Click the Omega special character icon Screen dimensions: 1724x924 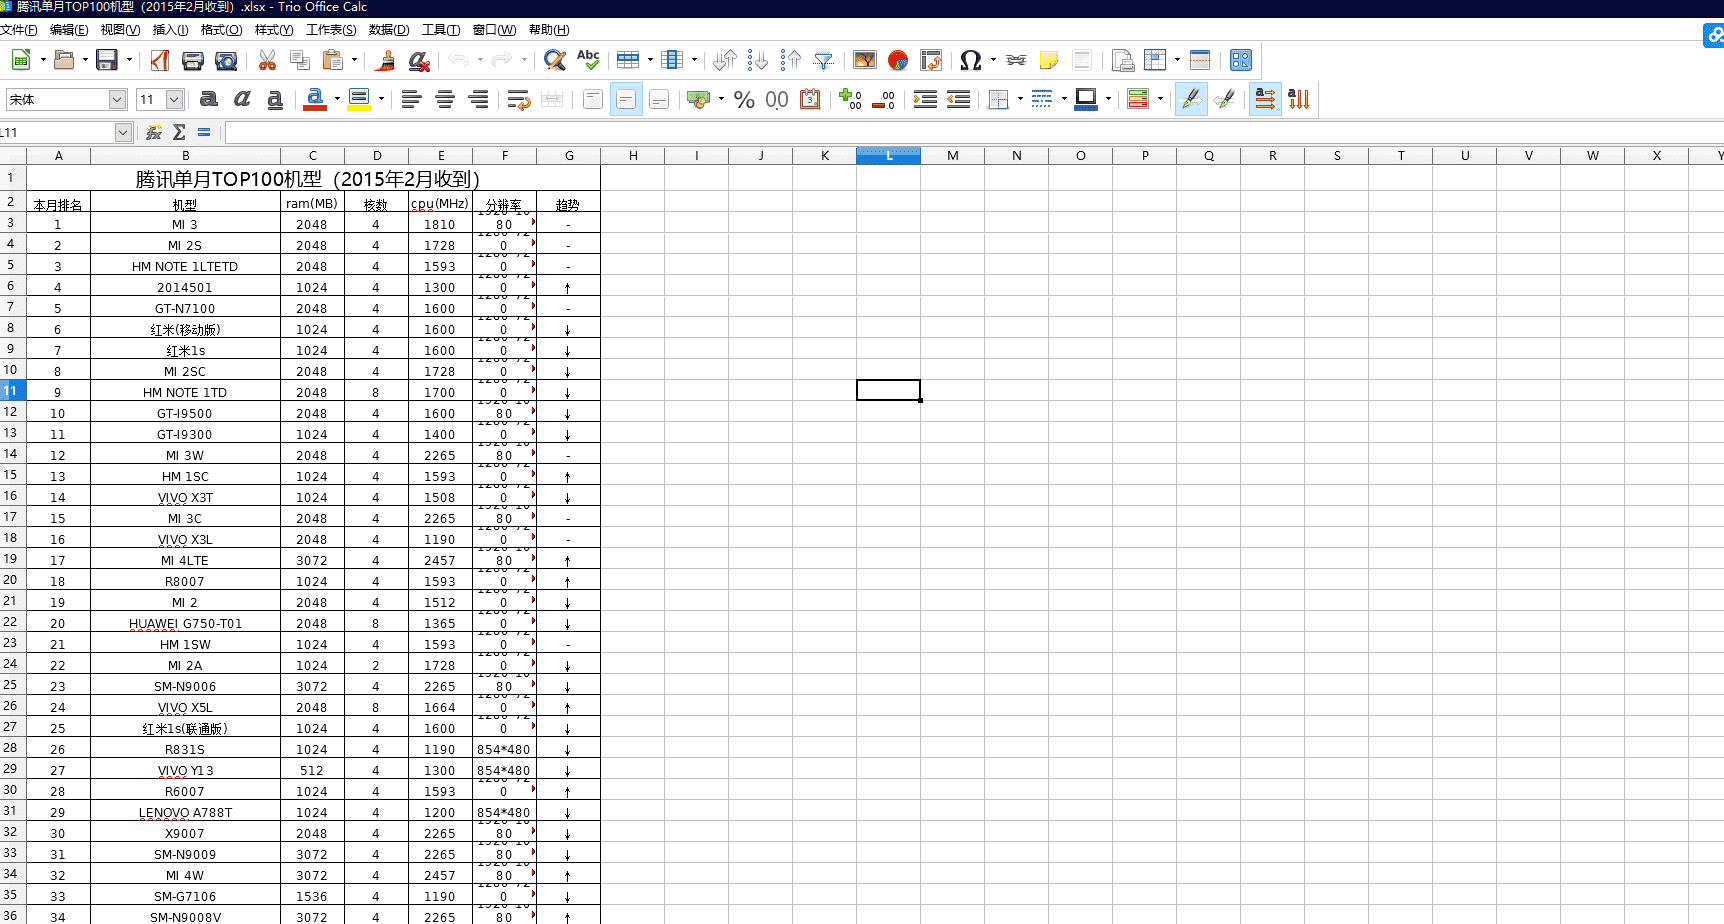(x=970, y=60)
